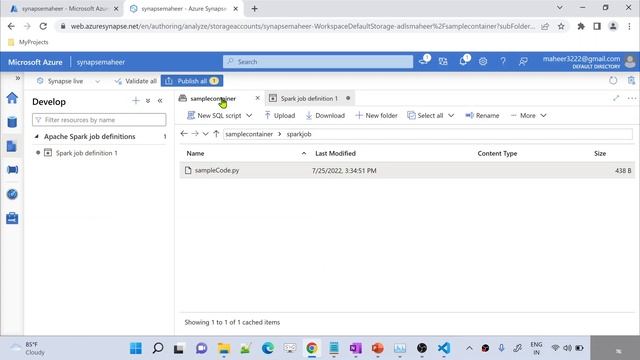640x360 pixels.
Task: Open the feedback icon
Action: coord(523,62)
